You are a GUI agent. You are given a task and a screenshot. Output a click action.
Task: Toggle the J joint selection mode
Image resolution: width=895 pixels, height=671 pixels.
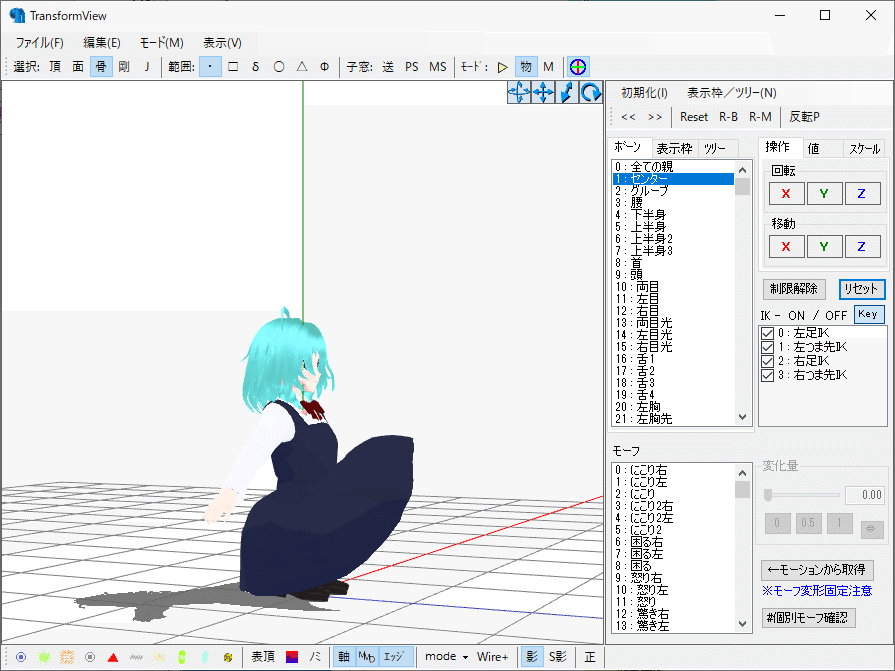(x=147, y=67)
